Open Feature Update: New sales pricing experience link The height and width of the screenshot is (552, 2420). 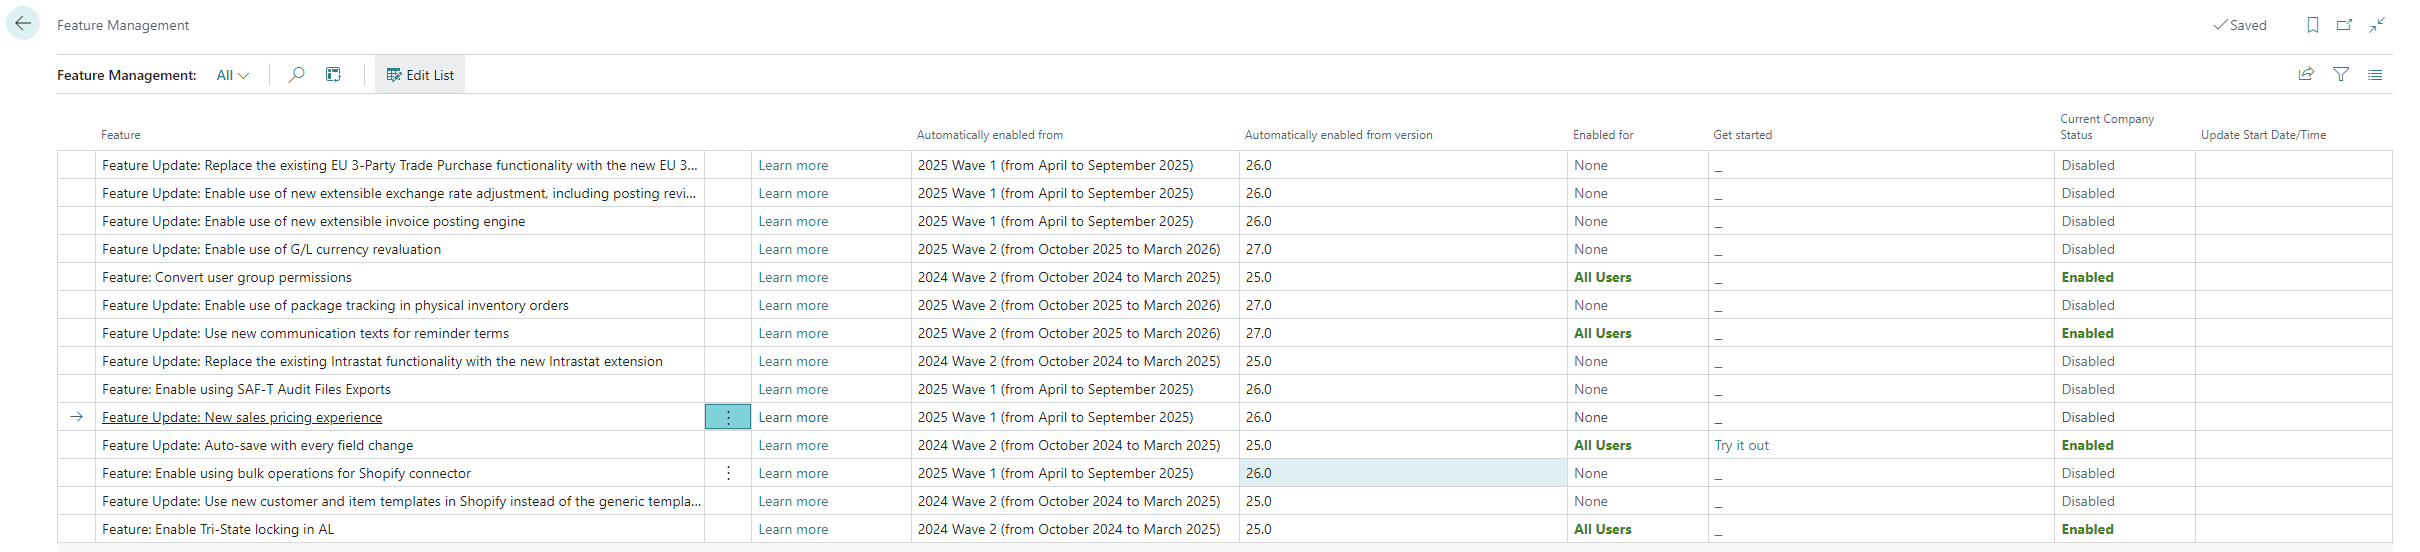click(242, 417)
